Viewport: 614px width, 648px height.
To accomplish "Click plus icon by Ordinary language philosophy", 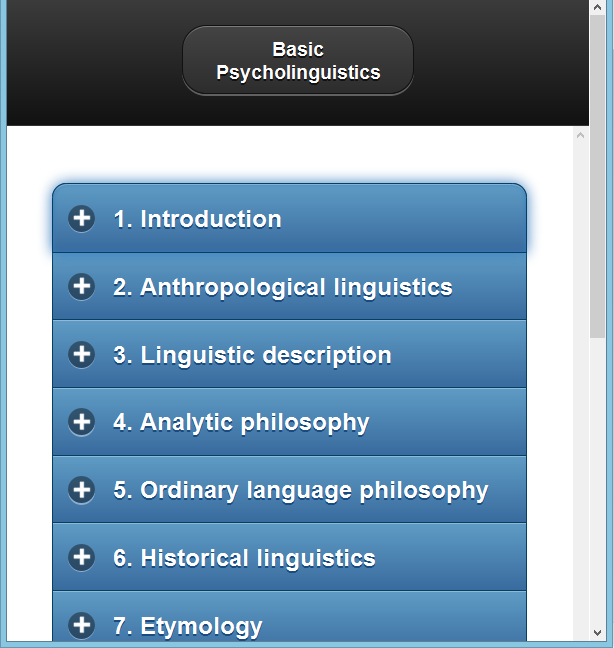I will 82,490.
